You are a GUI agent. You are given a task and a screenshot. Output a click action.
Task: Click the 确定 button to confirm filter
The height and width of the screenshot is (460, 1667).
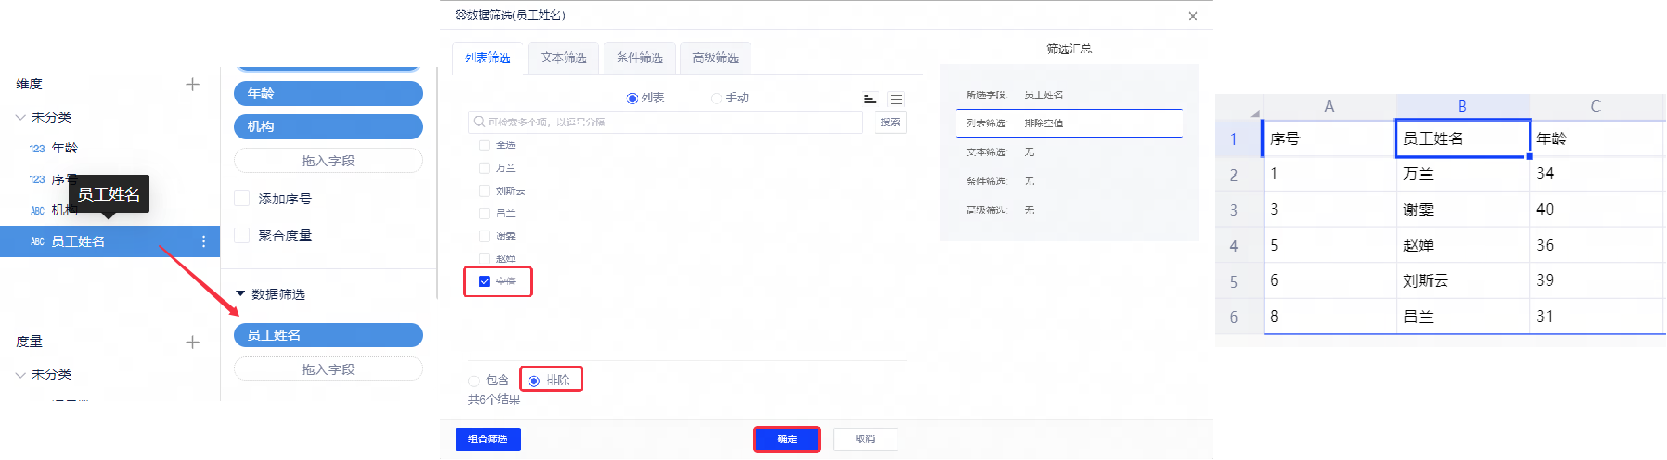(787, 439)
